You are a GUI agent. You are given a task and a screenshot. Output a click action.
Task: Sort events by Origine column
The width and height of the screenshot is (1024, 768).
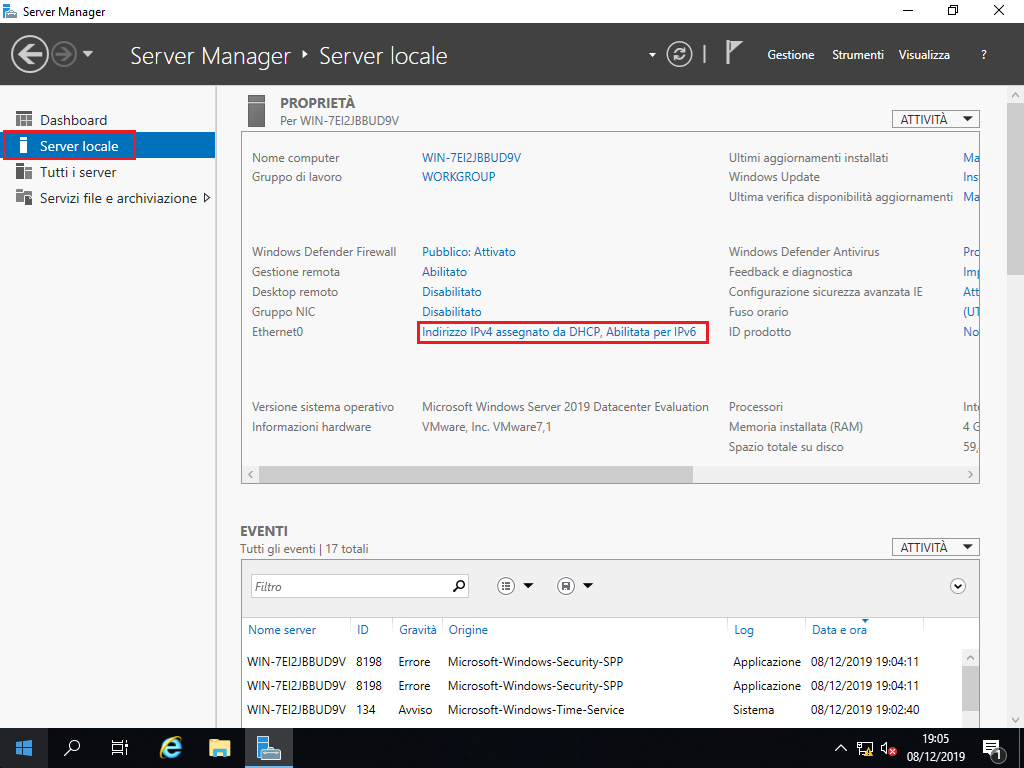coord(468,630)
